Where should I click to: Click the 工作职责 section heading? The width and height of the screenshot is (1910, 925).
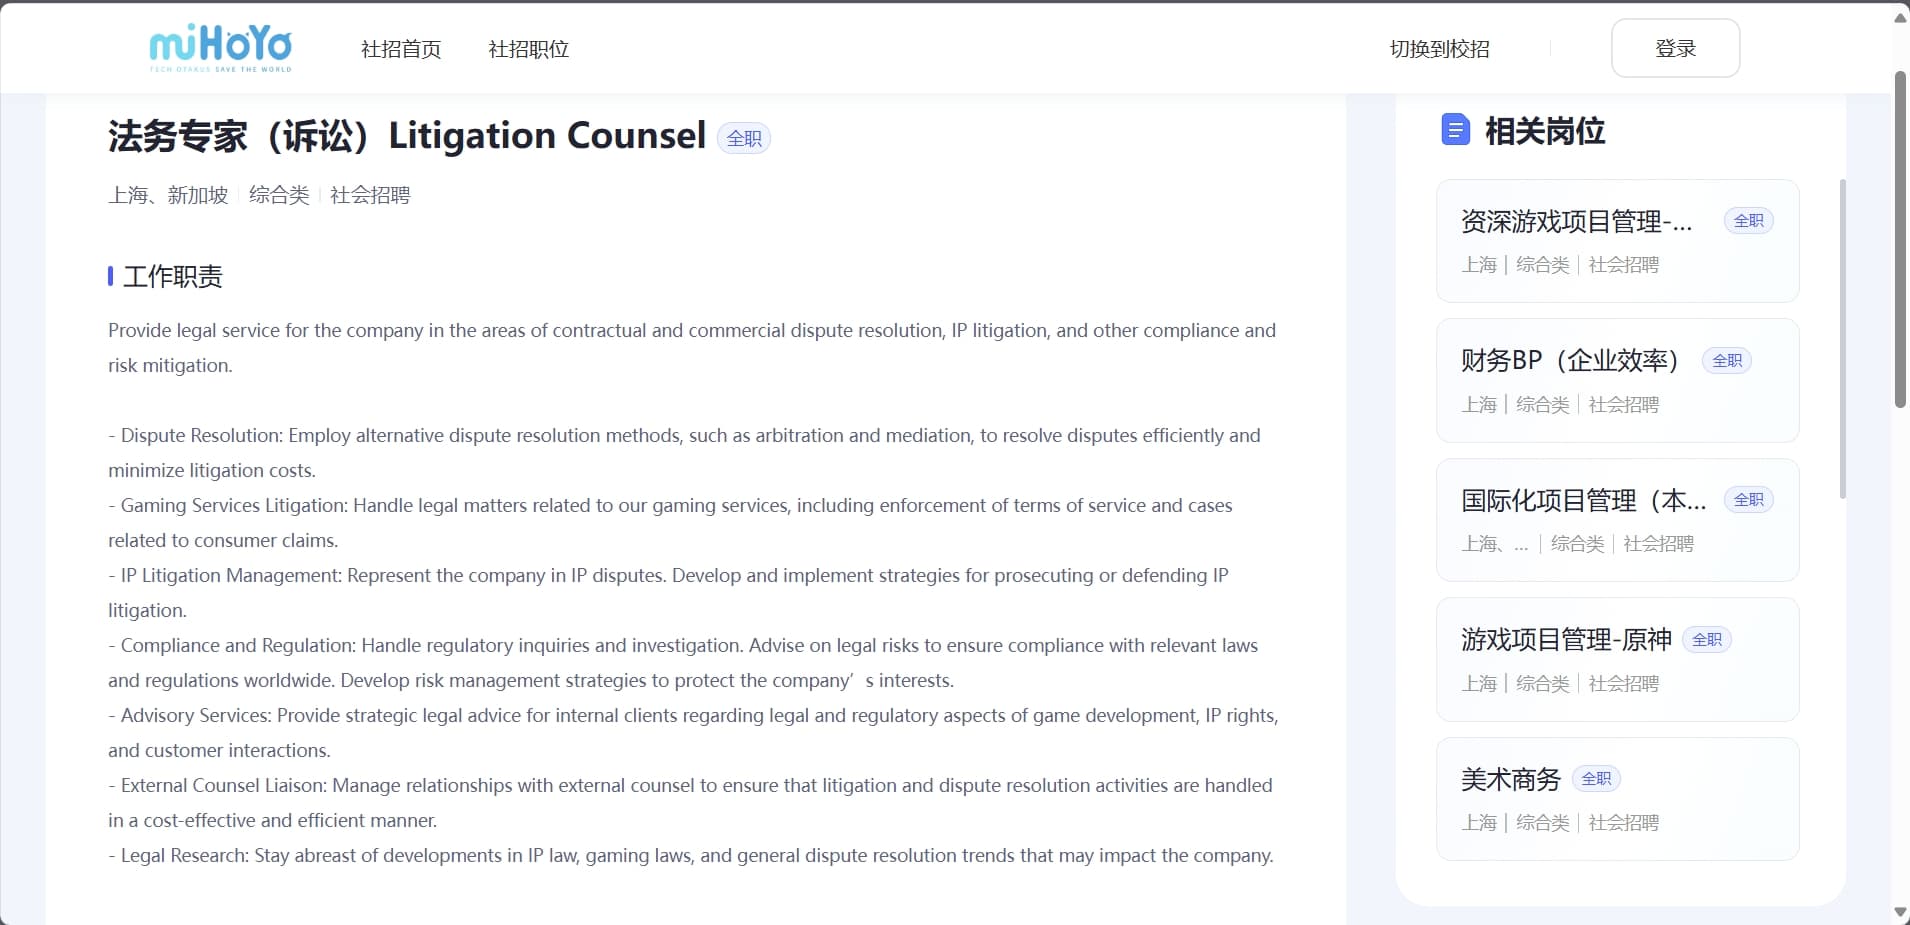(x=172, y=277)
